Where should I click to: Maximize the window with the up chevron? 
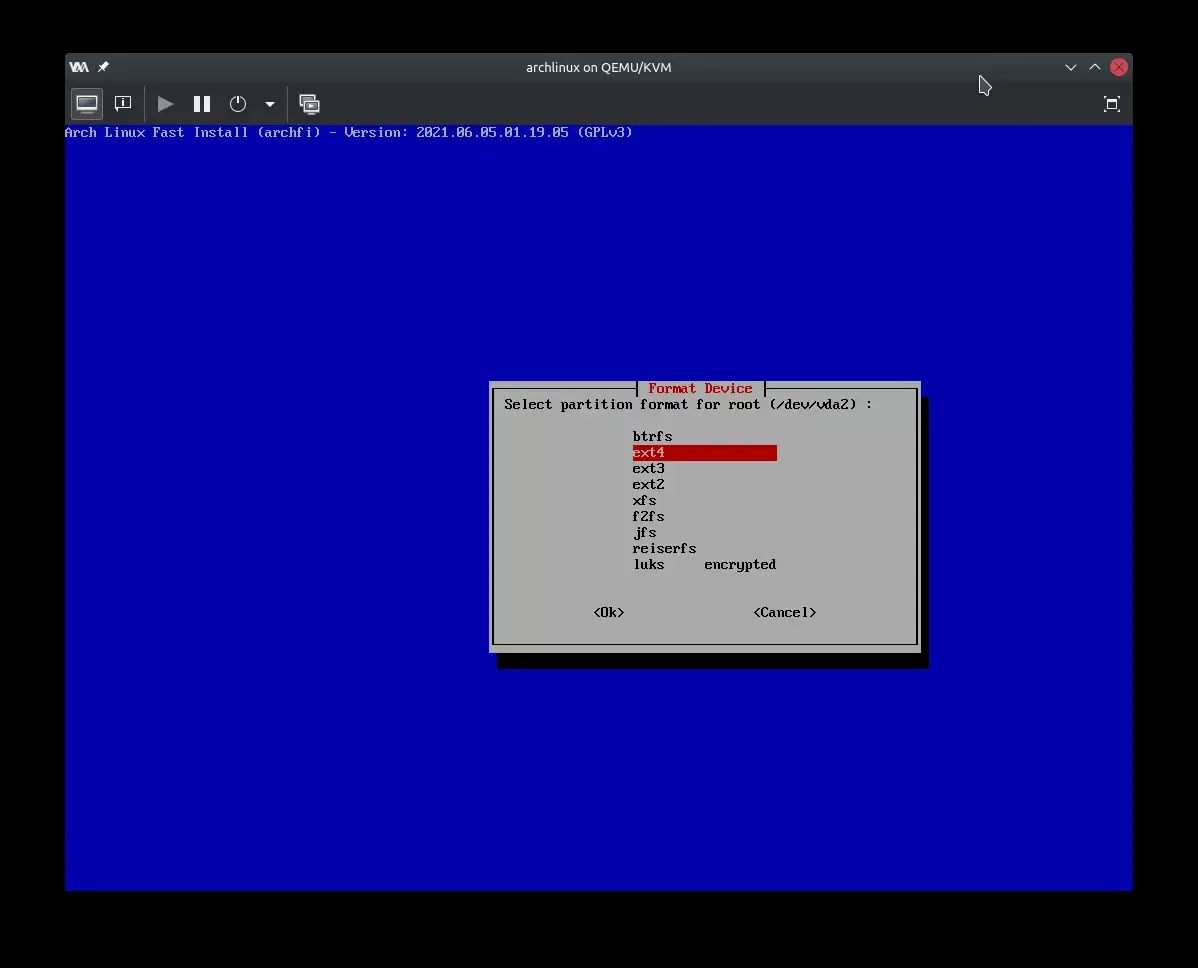(x=1095, y=67)
